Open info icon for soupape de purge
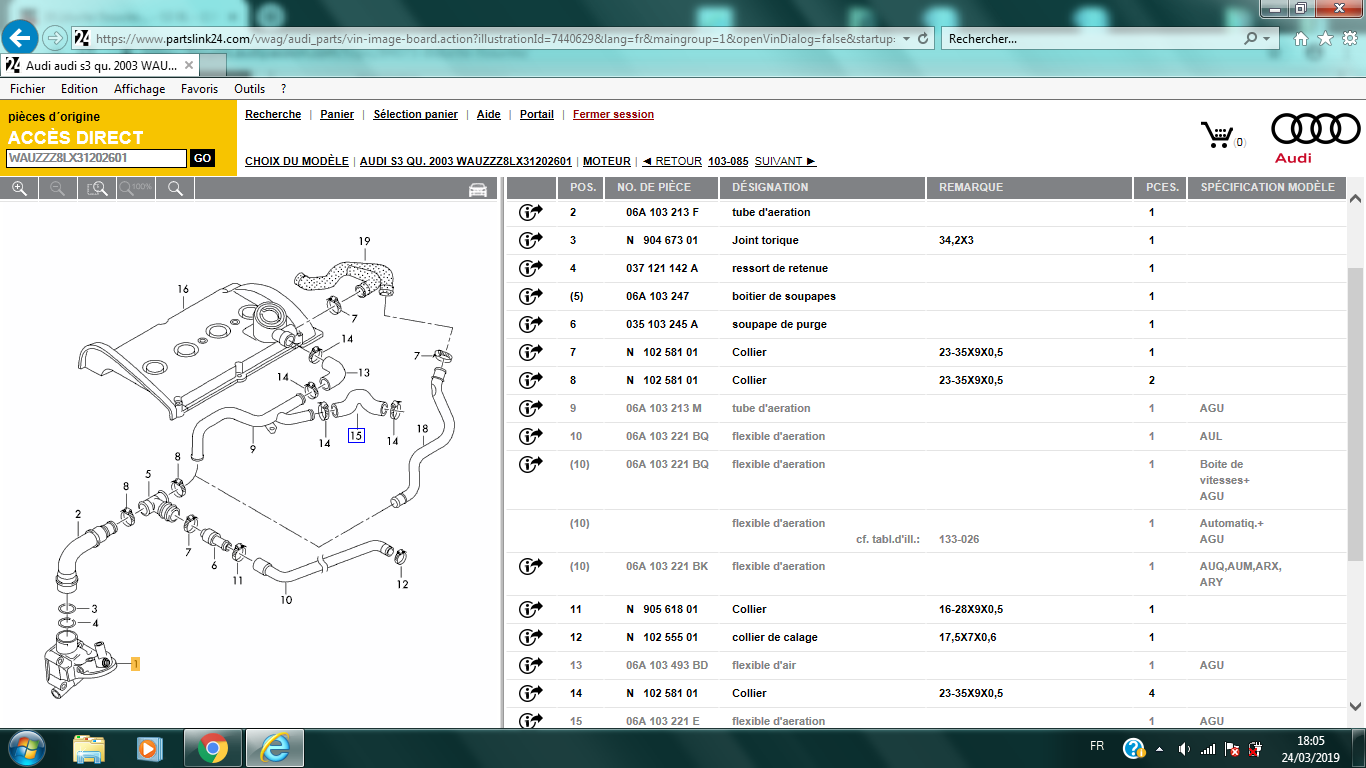This screenshot has height=768, width=1366. pyautogui.click(x=530, y=324)
